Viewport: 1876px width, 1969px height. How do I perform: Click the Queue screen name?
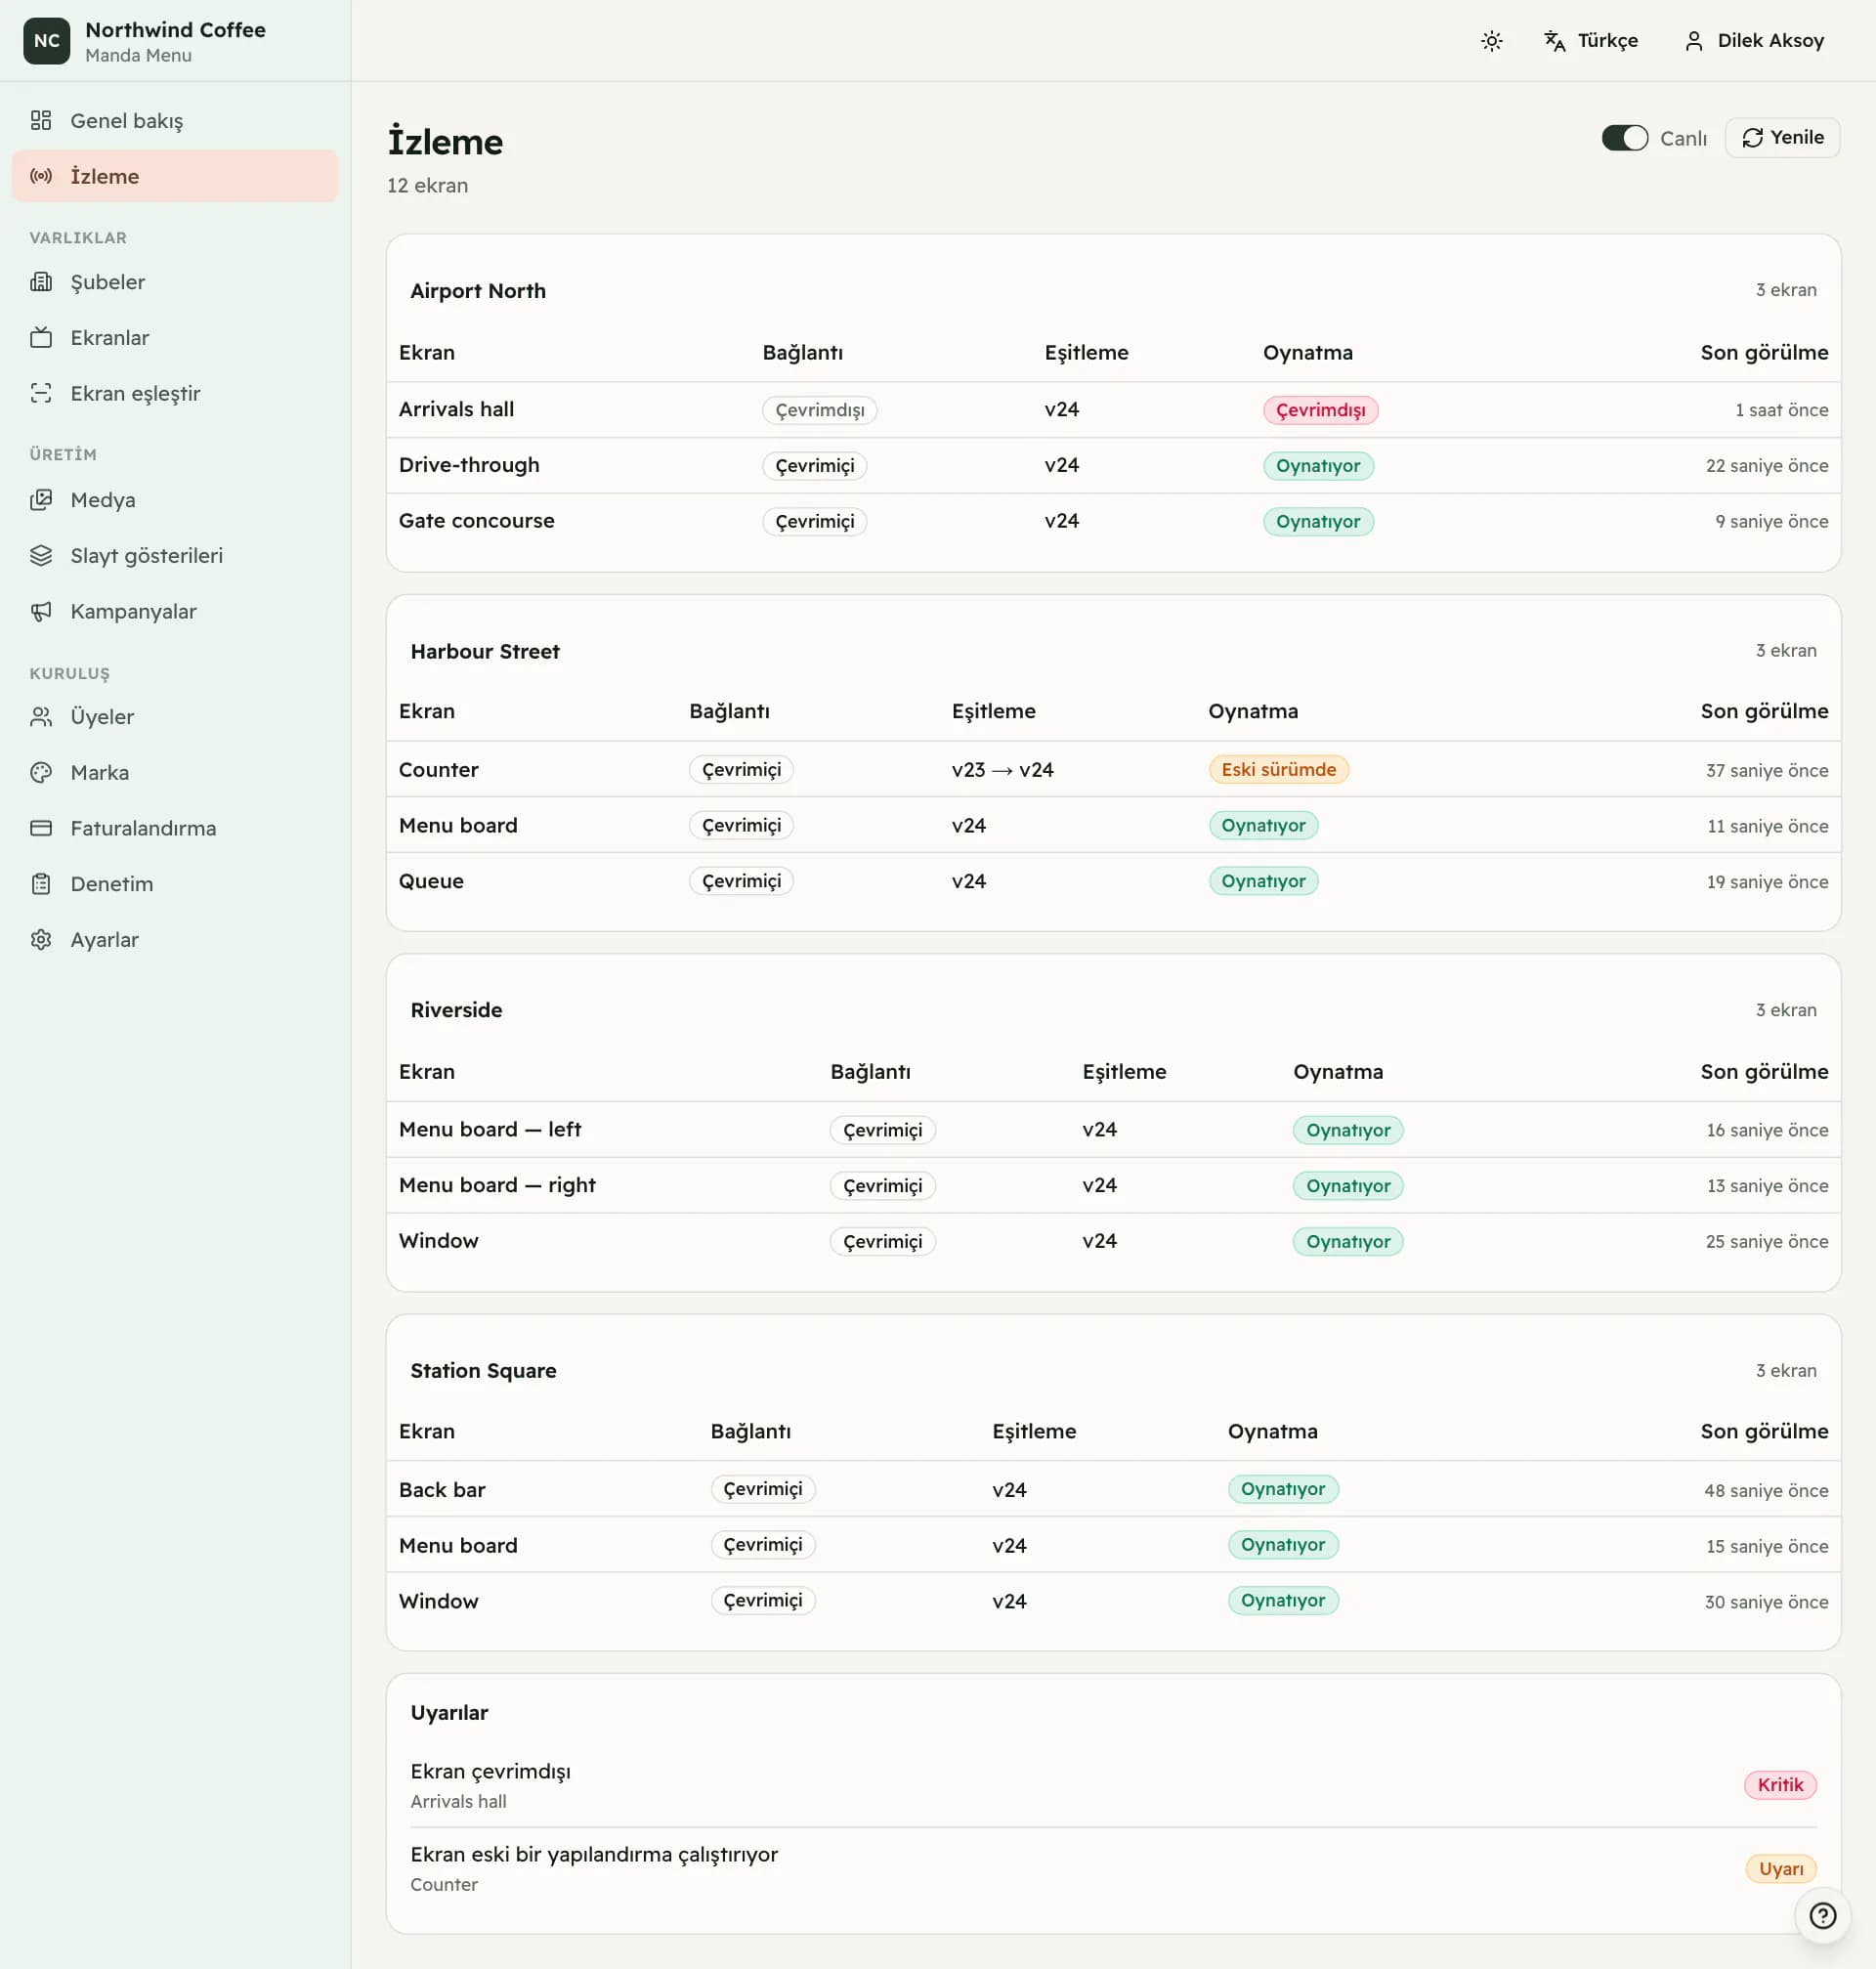(x=431, y=881)
